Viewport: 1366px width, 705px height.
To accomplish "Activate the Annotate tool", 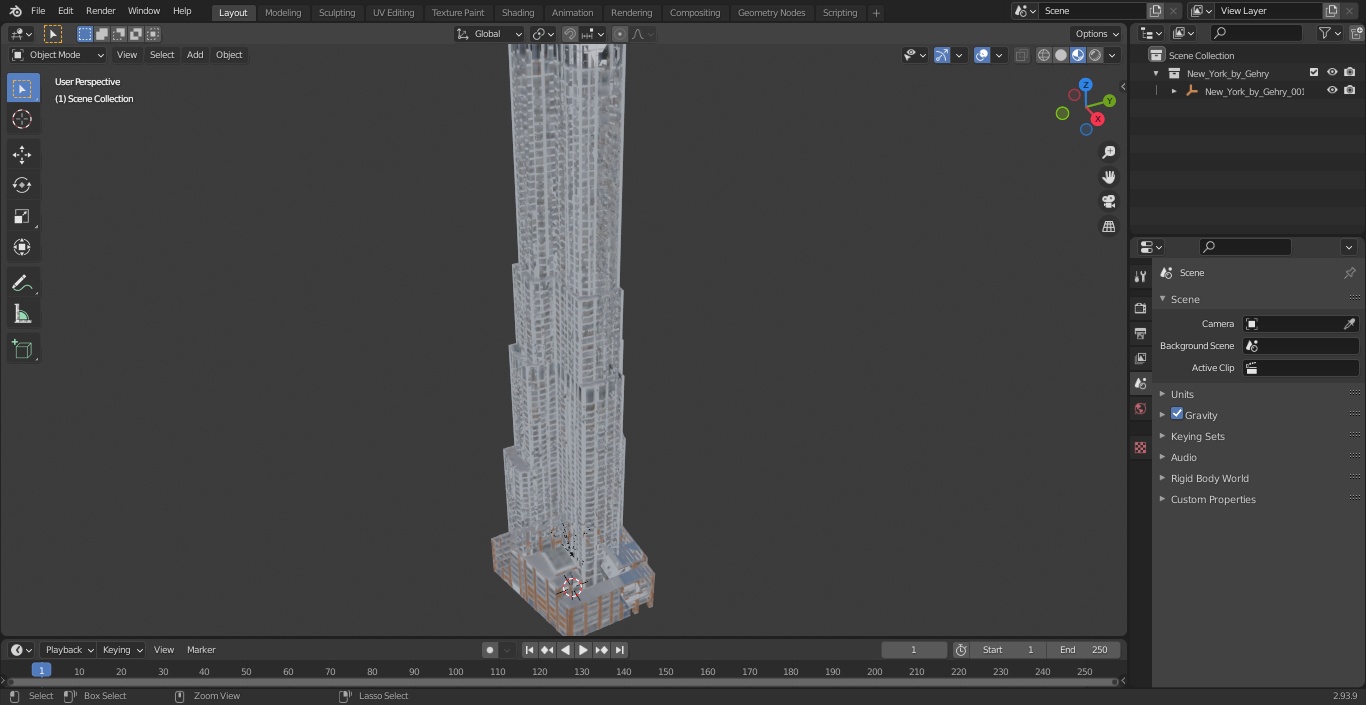I will (22, 283).
